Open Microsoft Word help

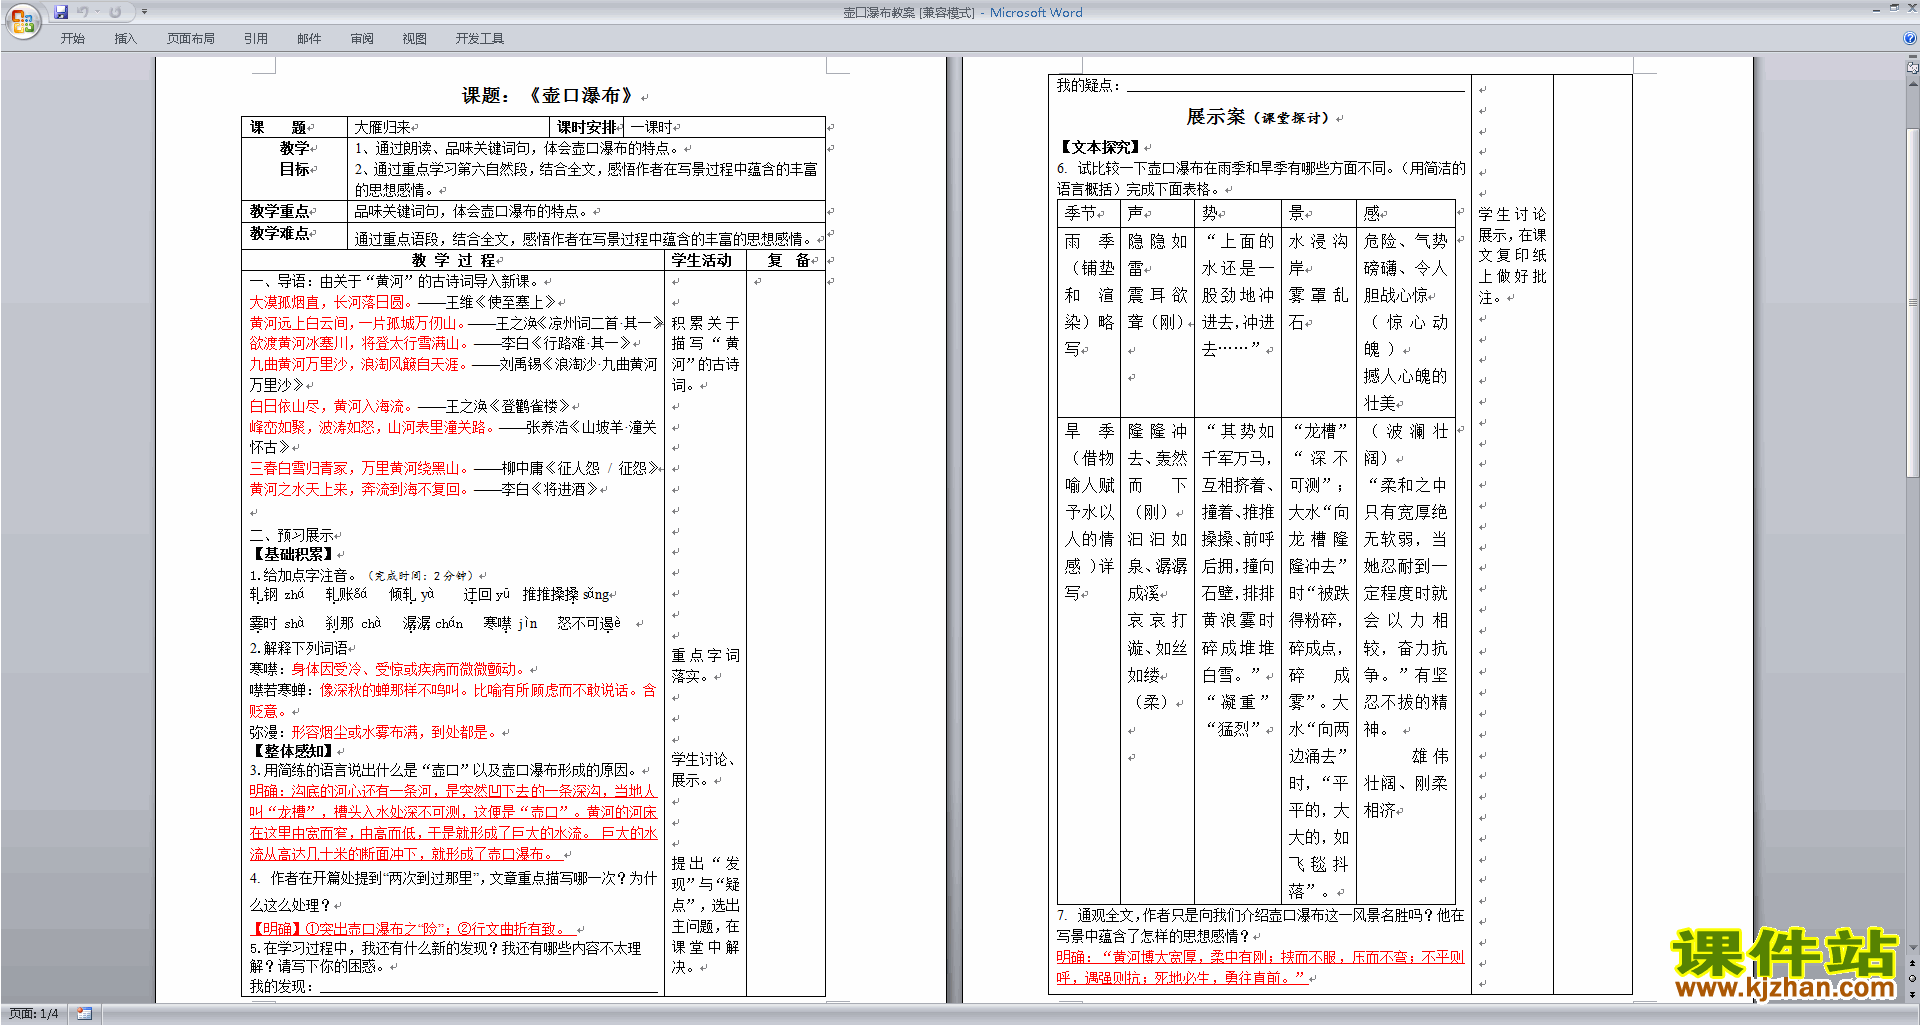click(x=1909, y=39)
